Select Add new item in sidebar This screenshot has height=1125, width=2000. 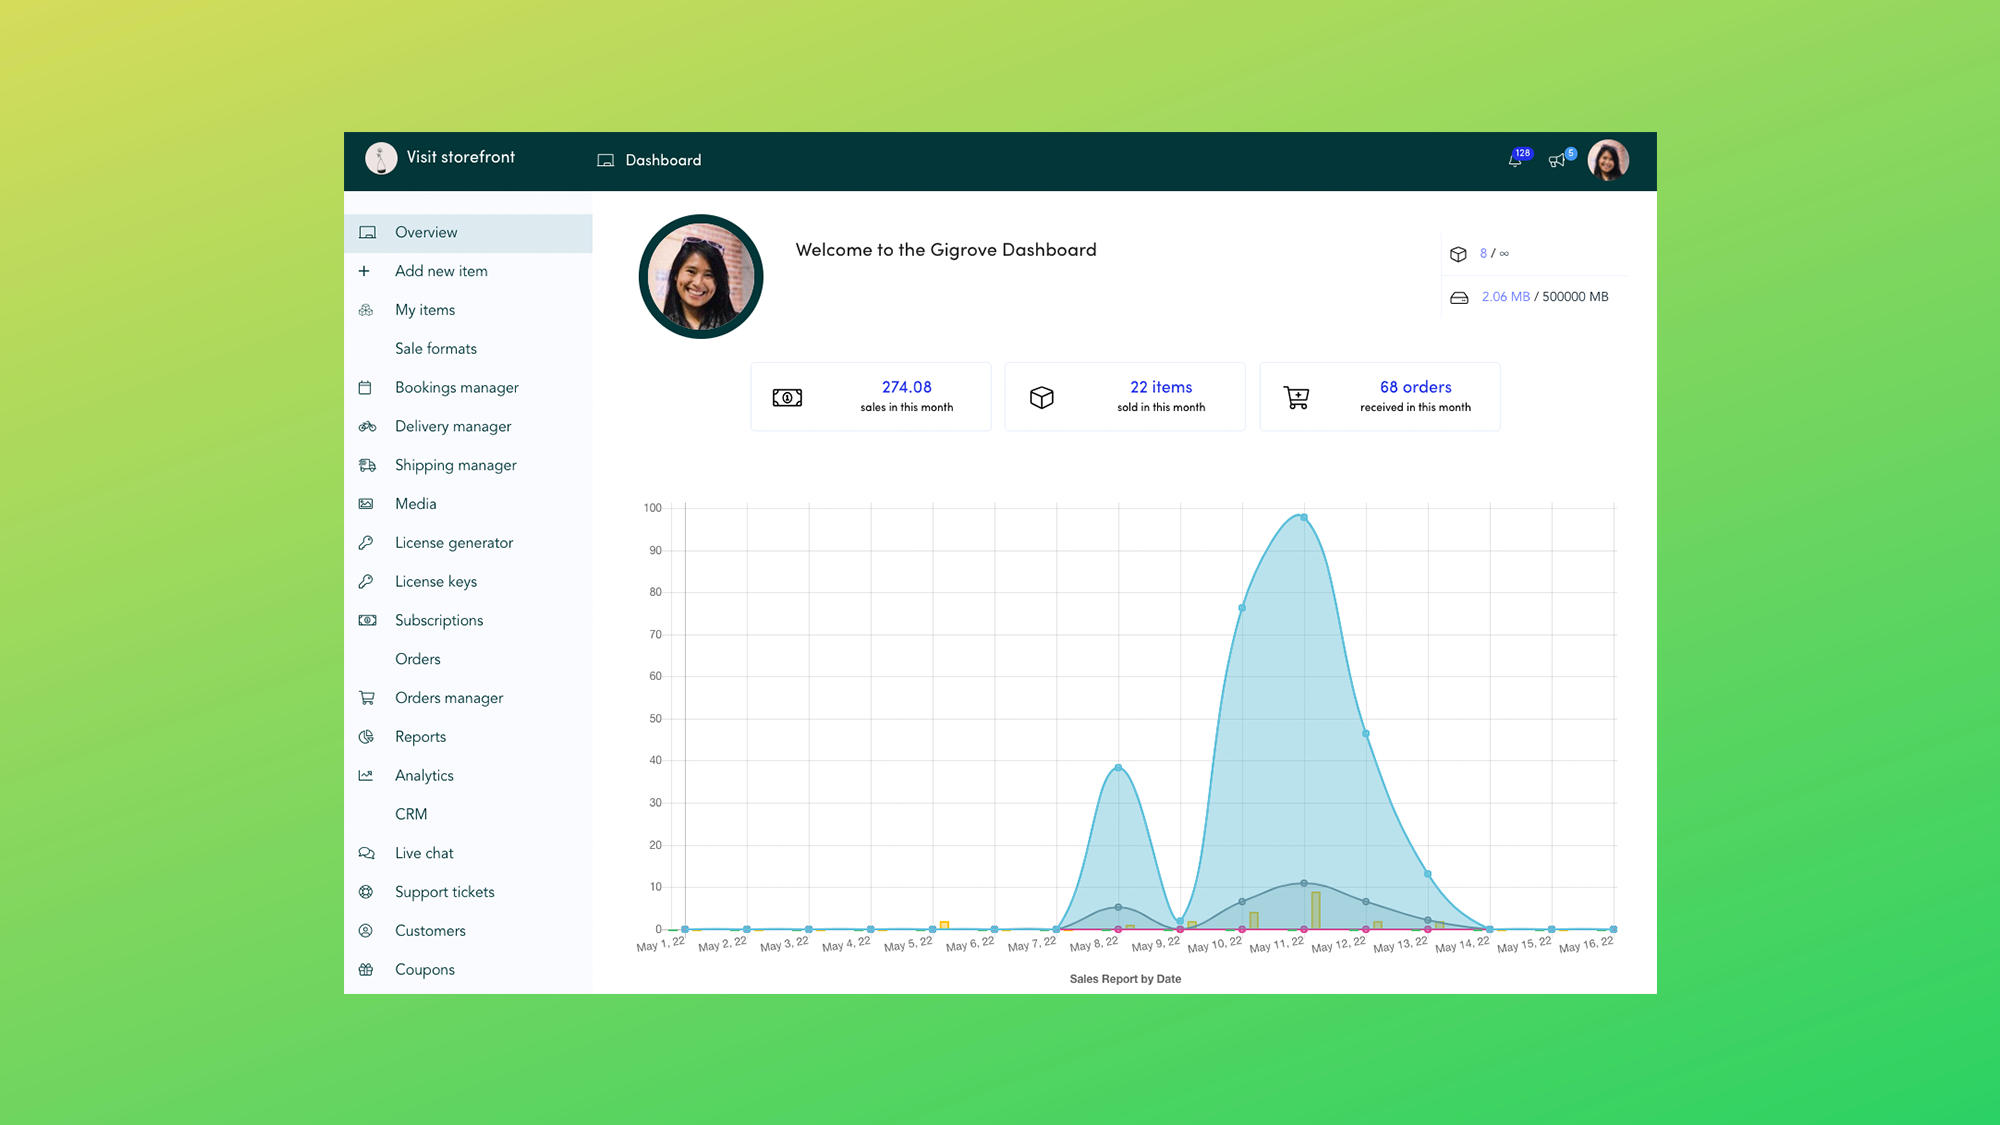[x=441, y=271]
